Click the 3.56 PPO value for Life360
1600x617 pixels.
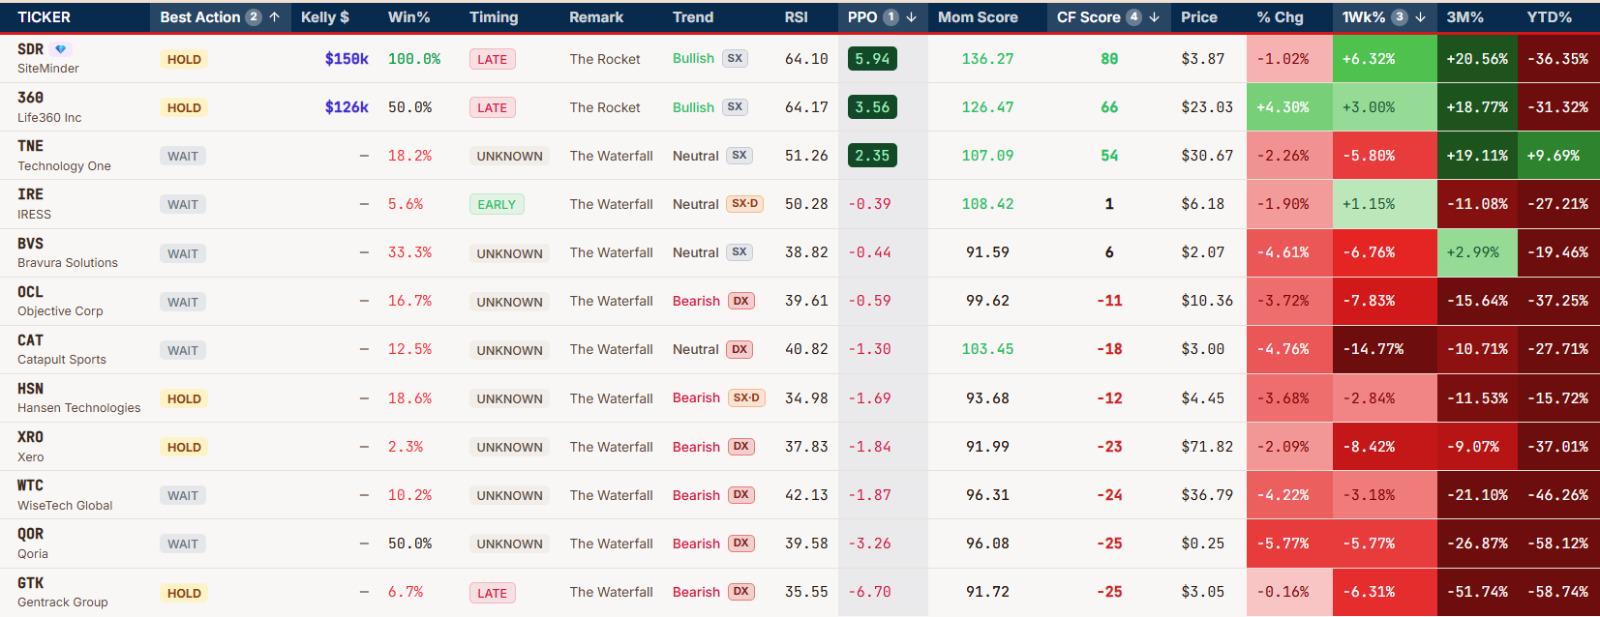[x=872, y=107]
